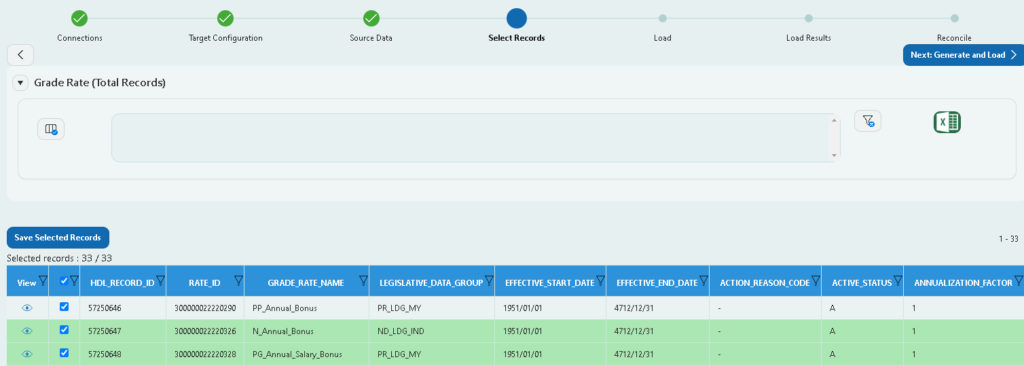View record PG_Annual_Salary_Bonus with eye icon
The image size is (1024, 366).
tap(27, 354)
